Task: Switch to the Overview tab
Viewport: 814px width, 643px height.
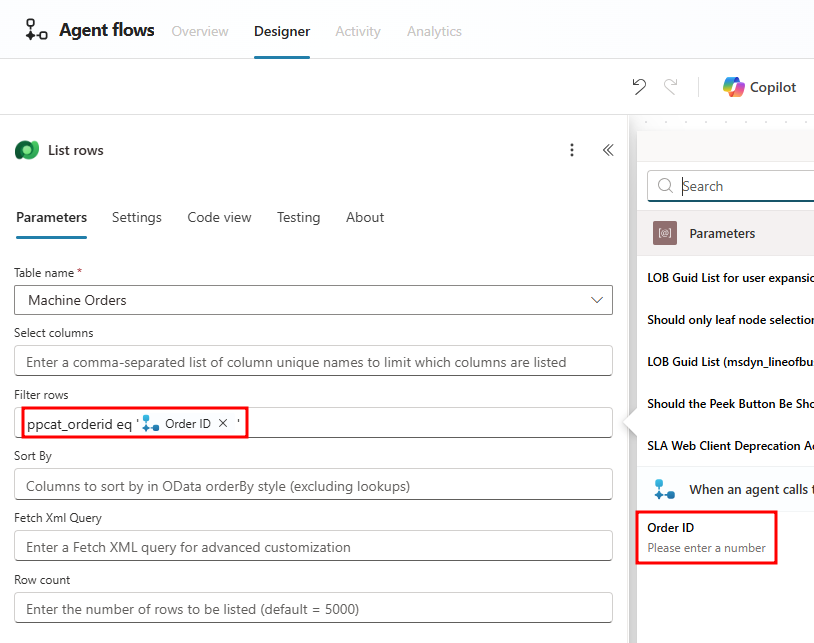Action: tap(200, 31)
